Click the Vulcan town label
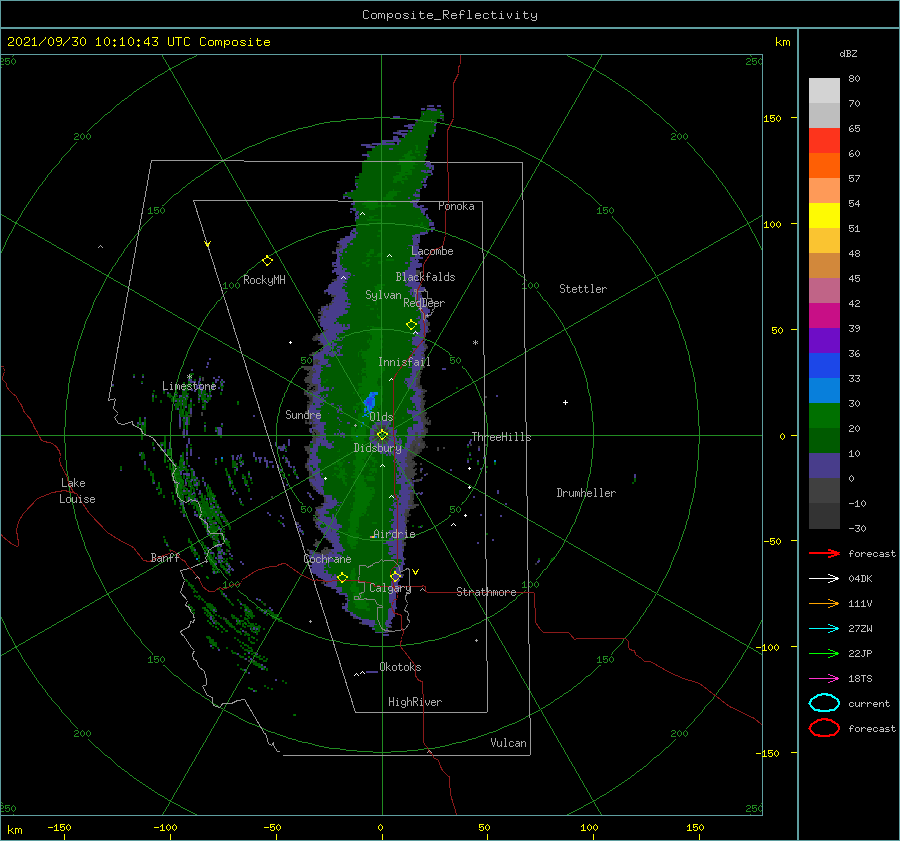The image size is (900, 841). coord(508,743)
